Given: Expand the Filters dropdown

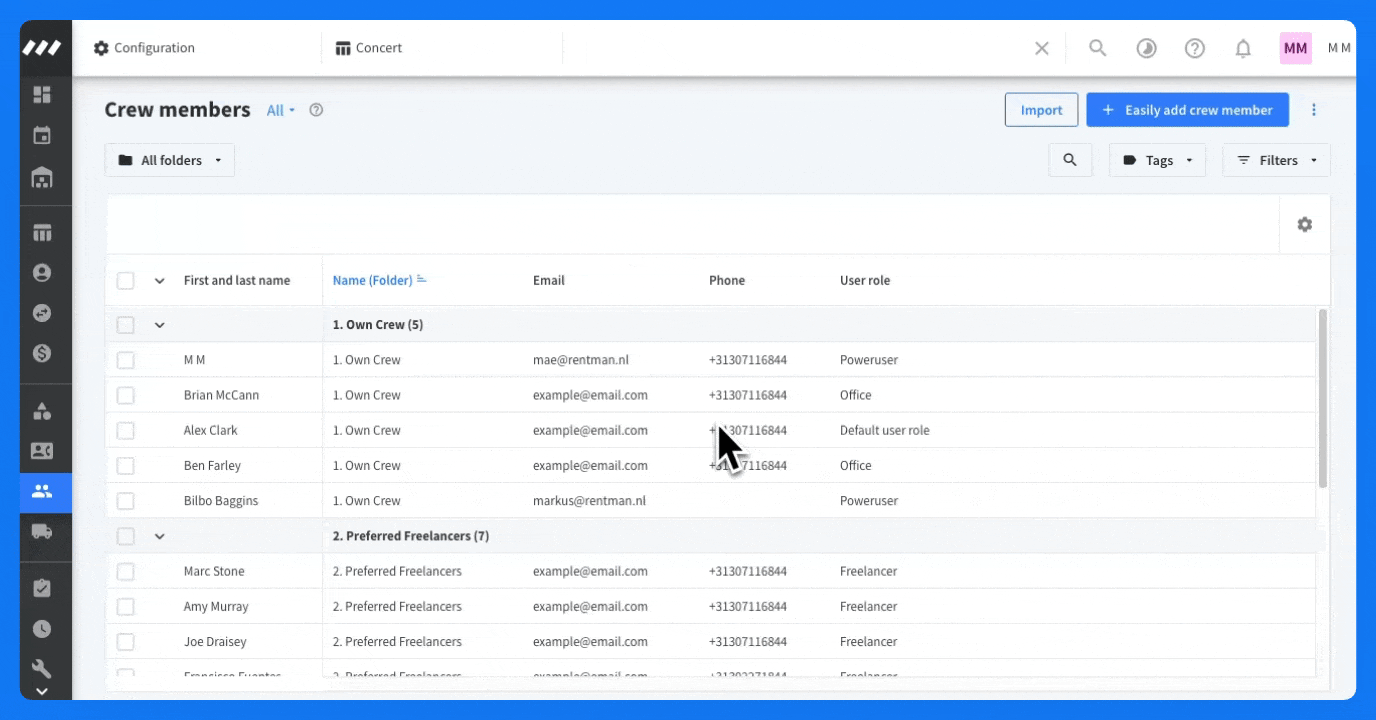Looking at the screenshot, I should [1277, 160].
